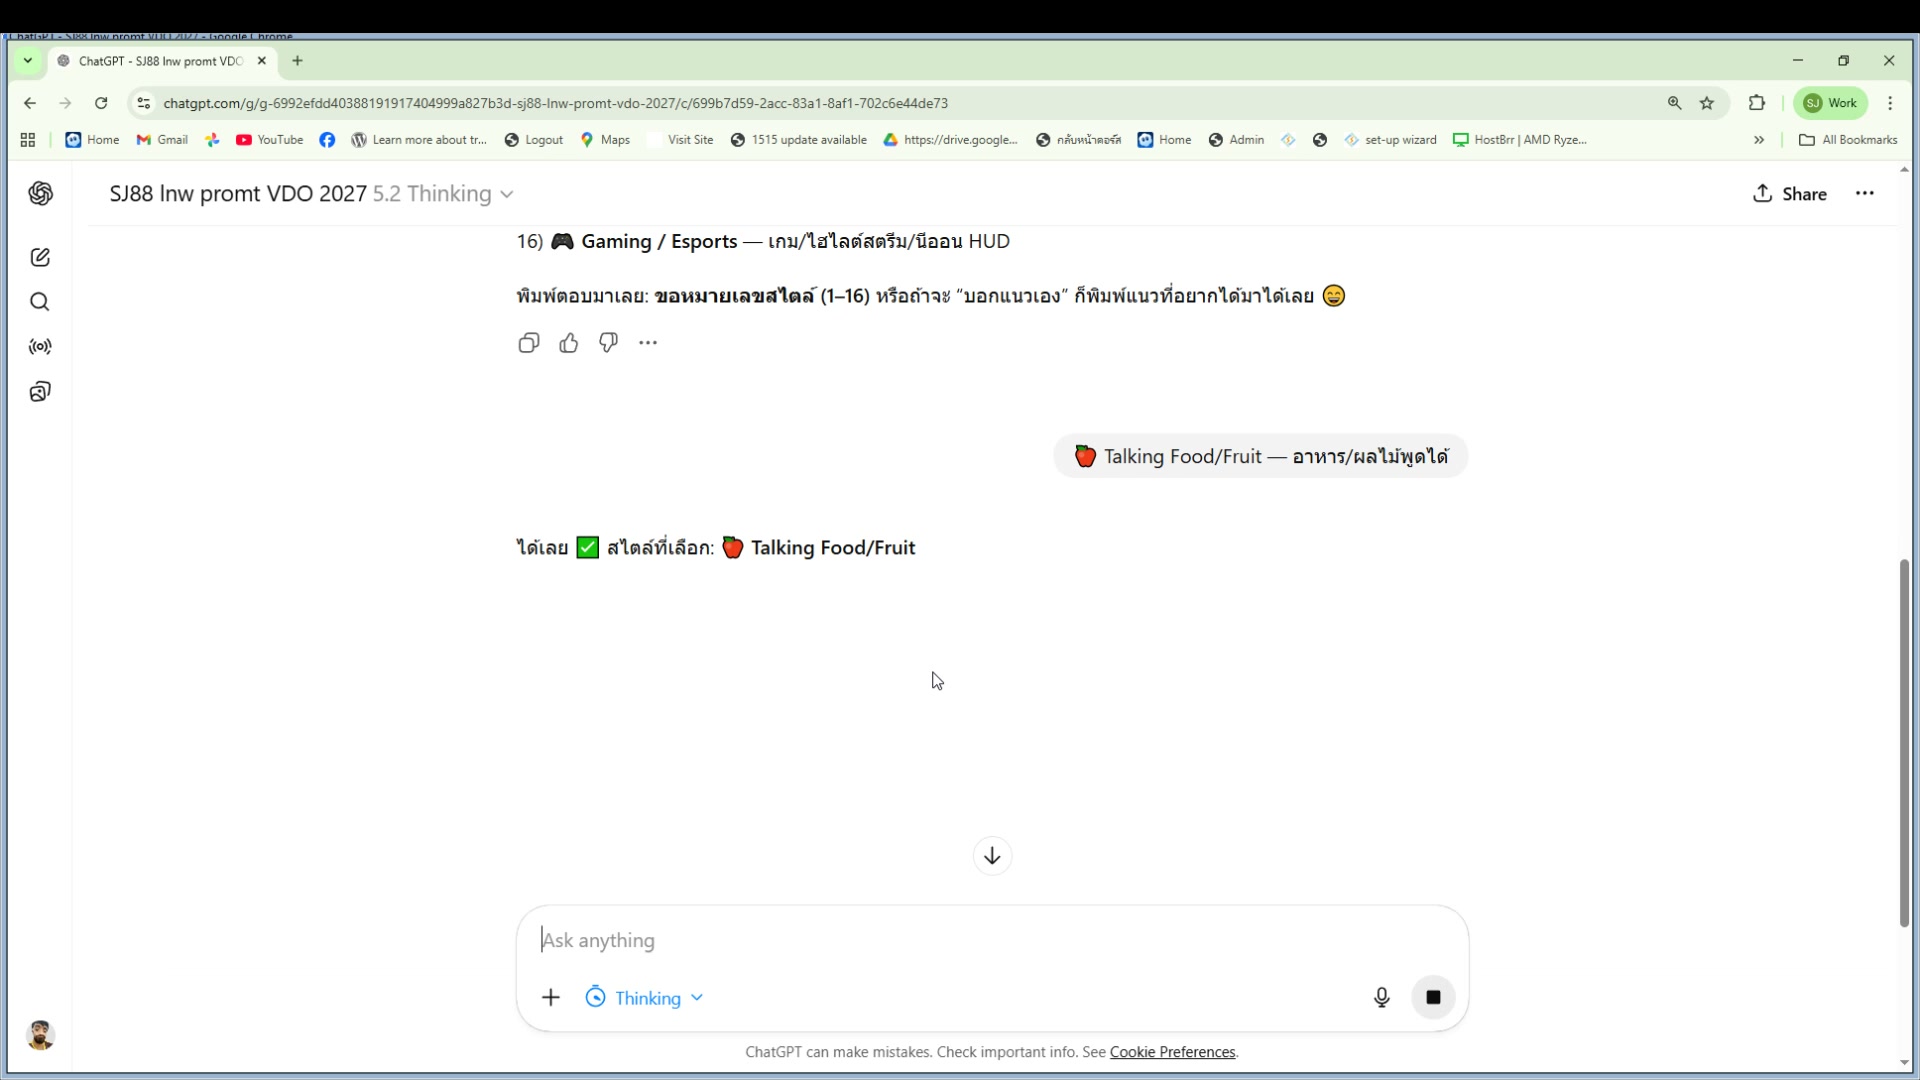
Task: Open more response actions ellipsis menu
Action: click(648, 343)
